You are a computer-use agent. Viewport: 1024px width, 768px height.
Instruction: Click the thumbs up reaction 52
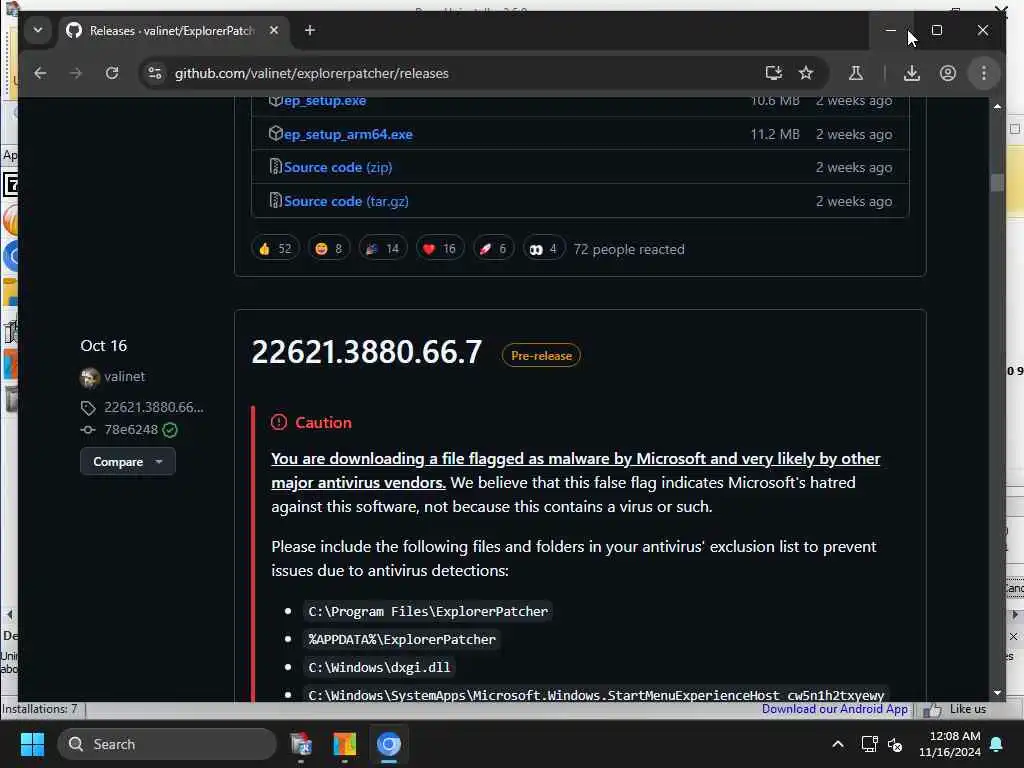click(275, 249)
